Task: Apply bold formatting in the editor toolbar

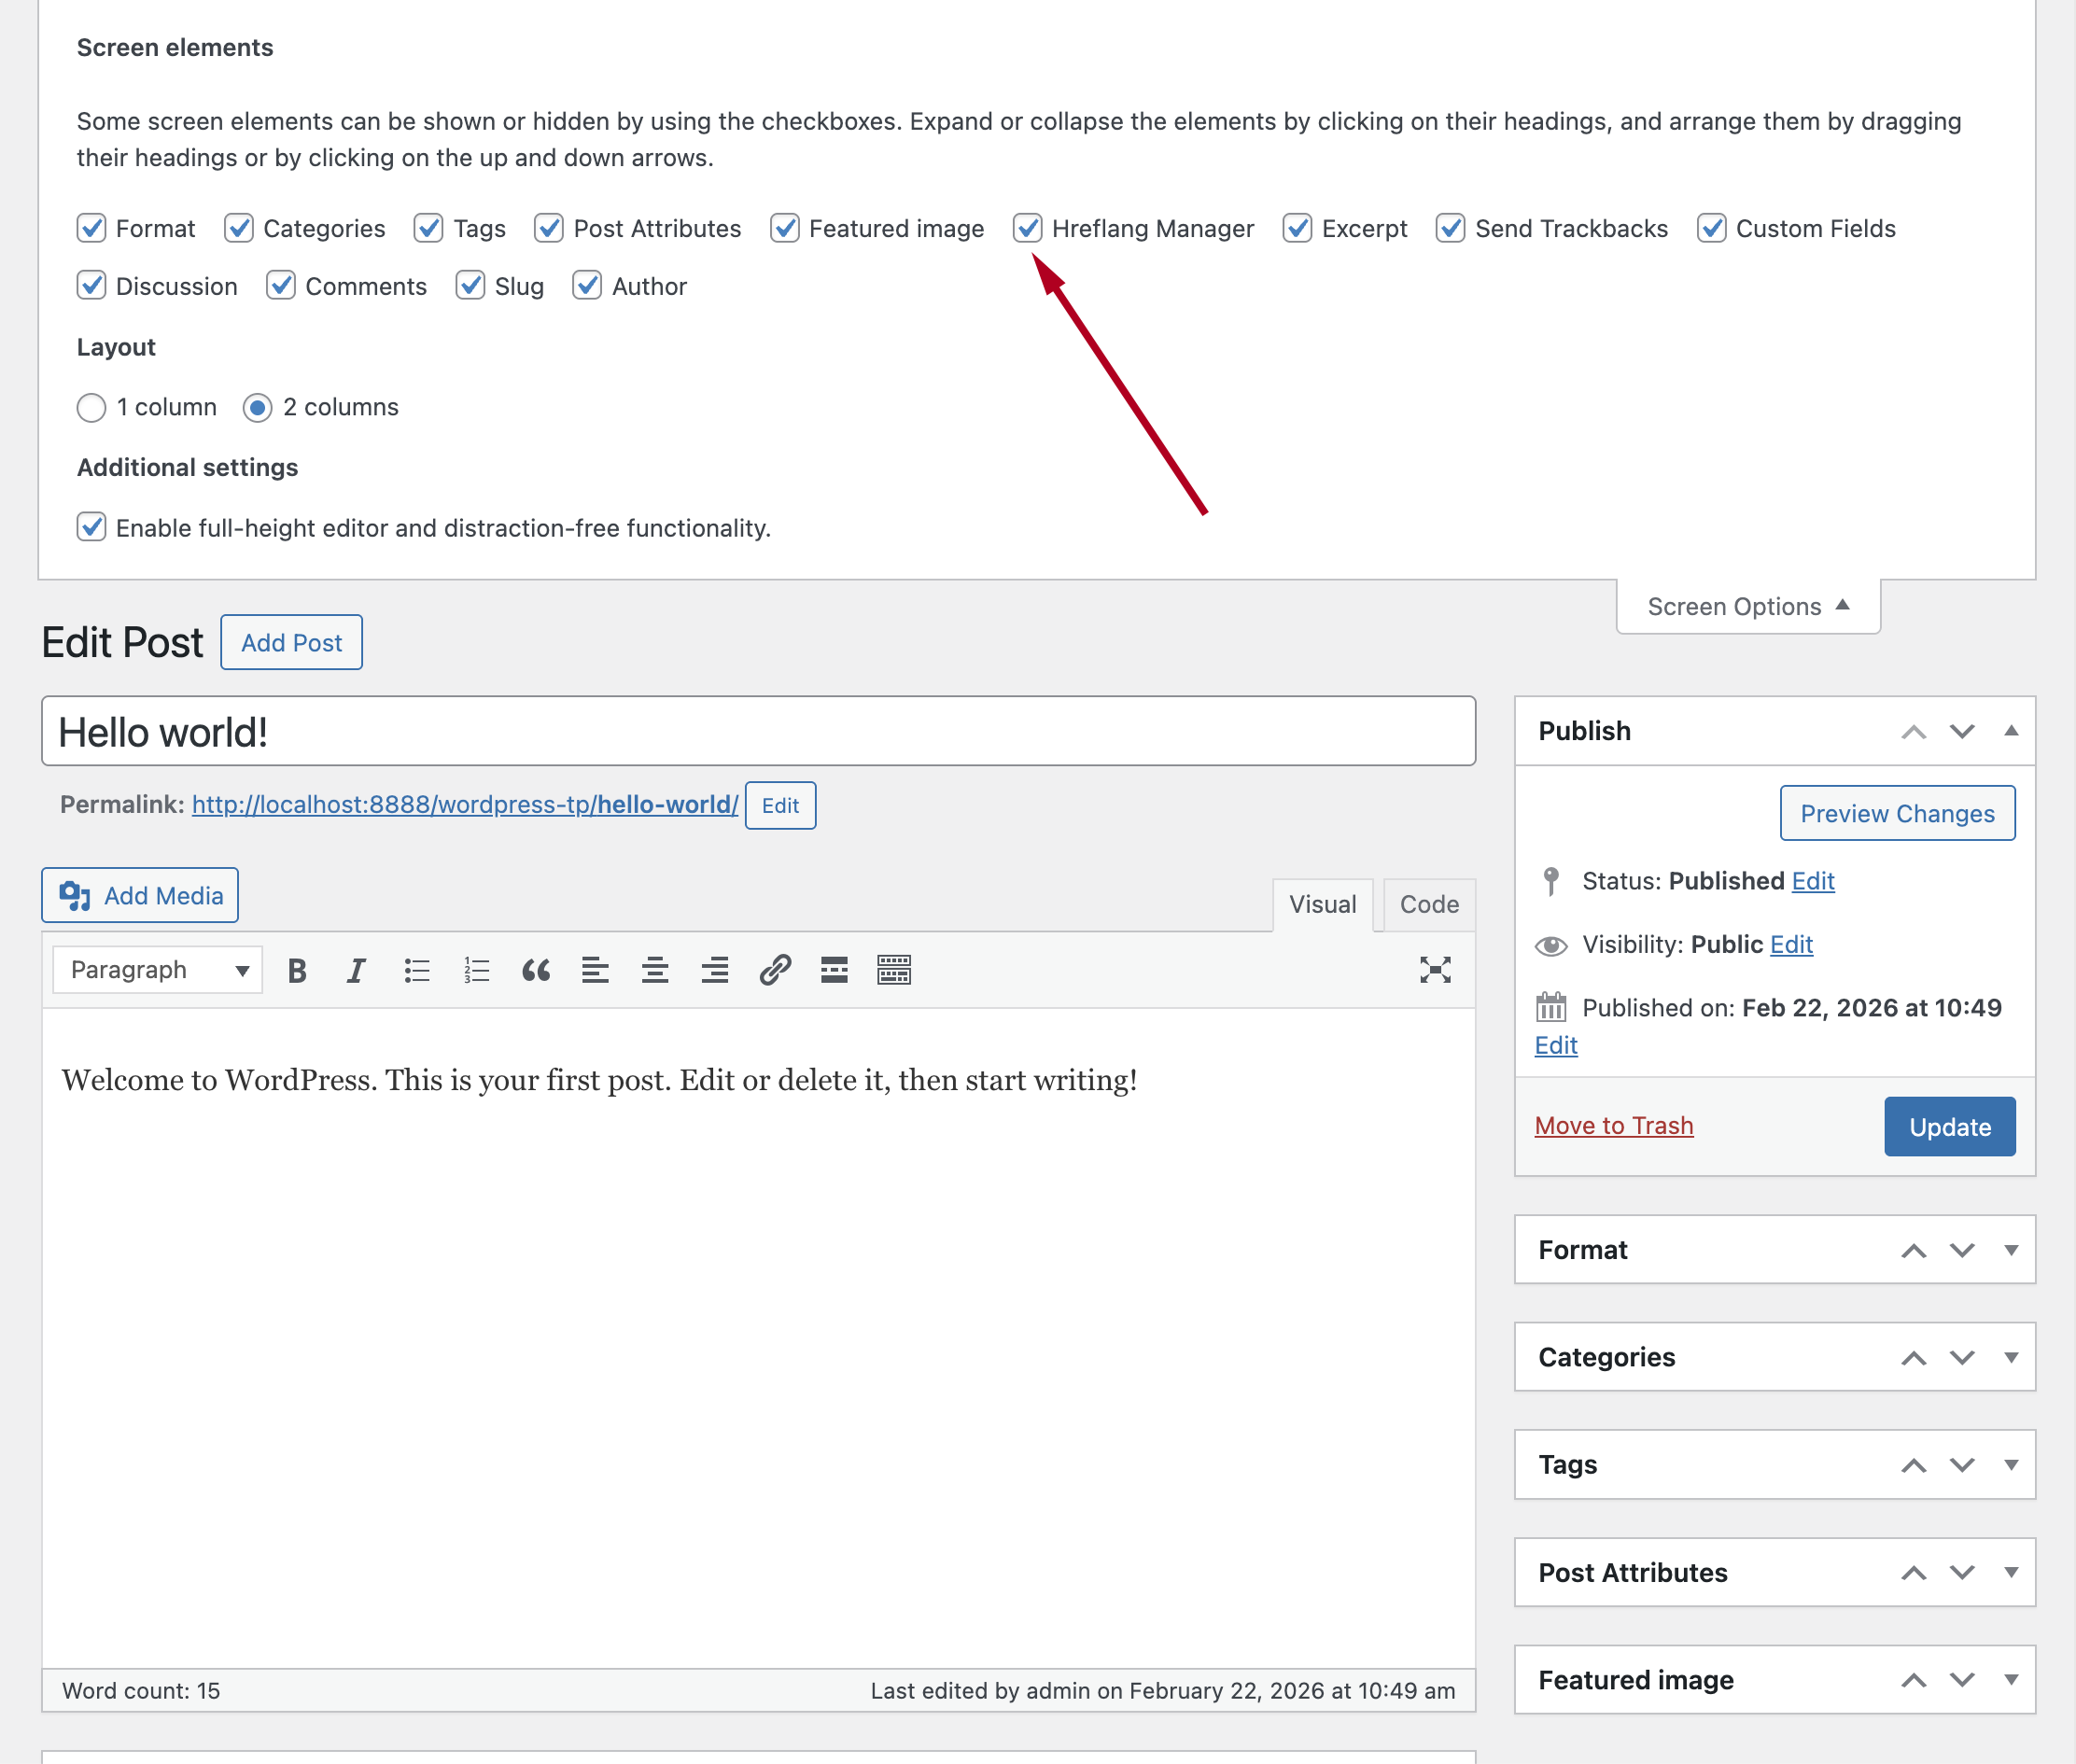Action: [x=296, y=969]
